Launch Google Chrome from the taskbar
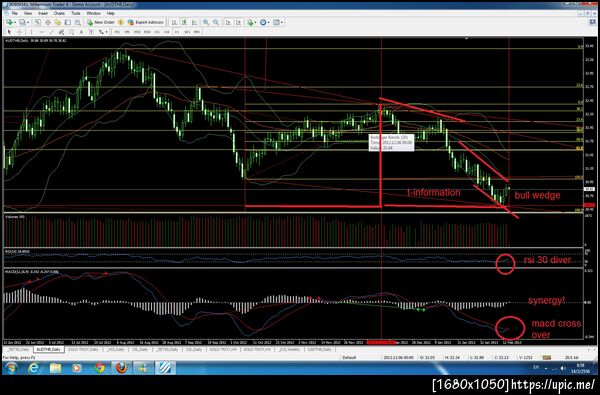Viewport: 600px width, 395px height. click(100, 368)
